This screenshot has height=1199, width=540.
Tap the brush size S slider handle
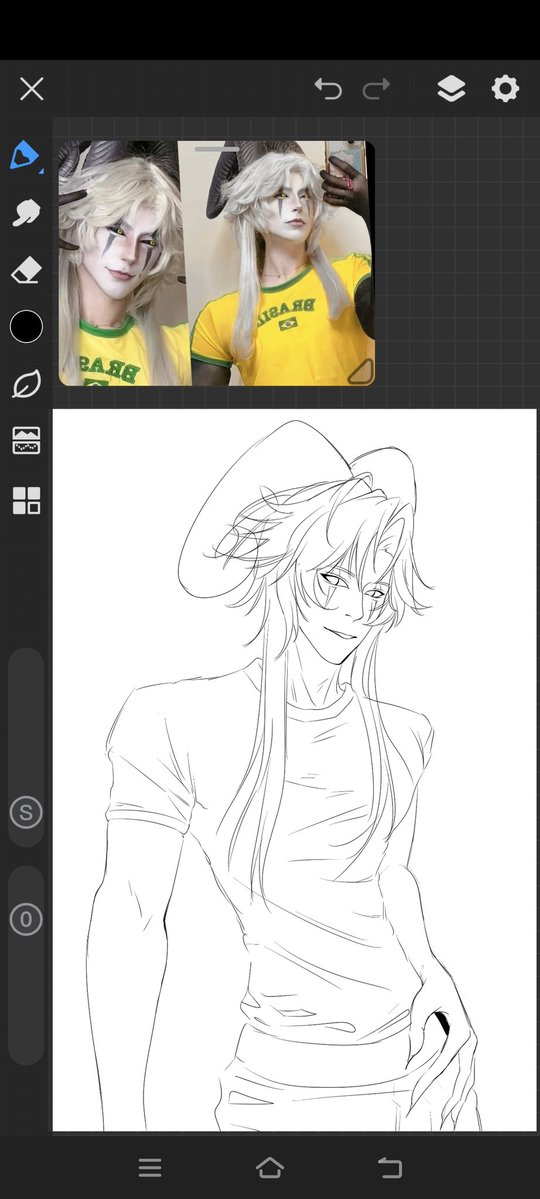[x=26, y=812]
